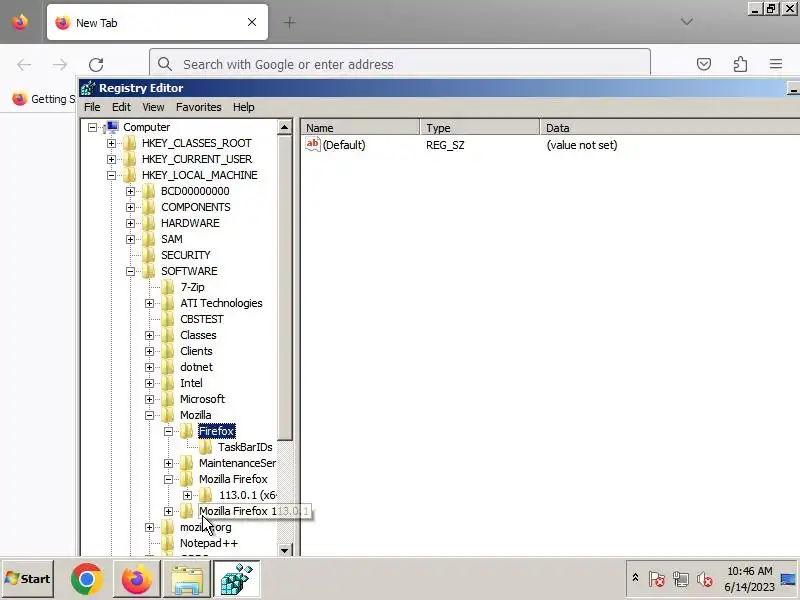Select the 7-Zip key
The image size is (800, 600).
(192, 287)
